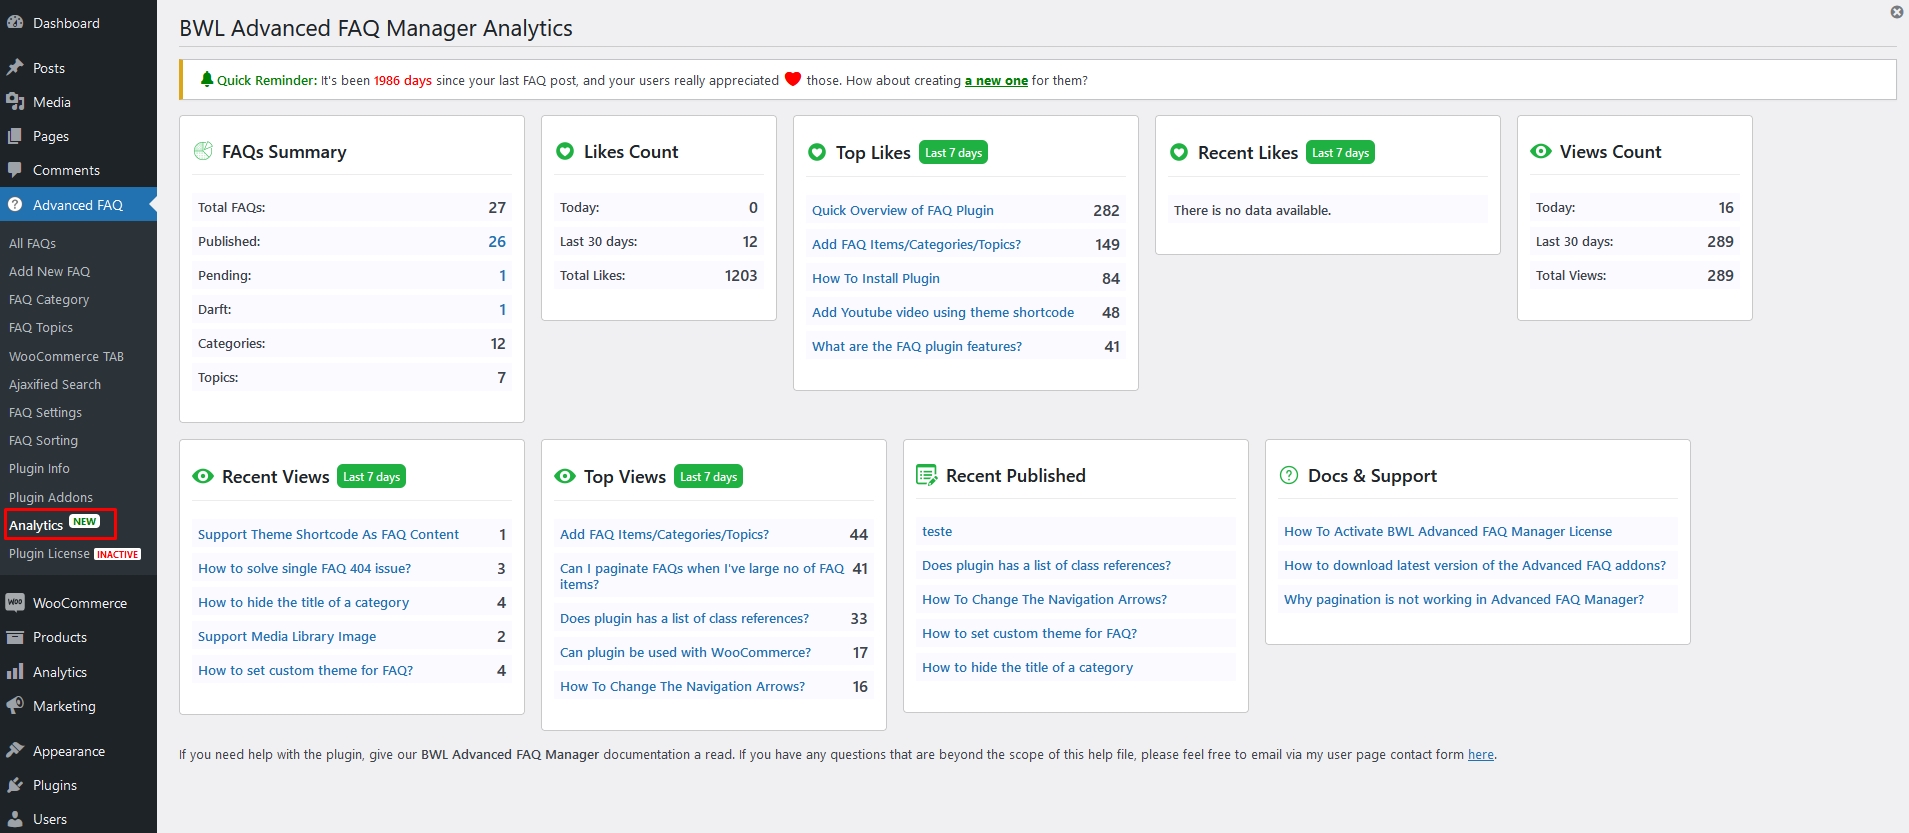Click the published count 26 link
1909x833 pixels.
(x=497, y=242)
